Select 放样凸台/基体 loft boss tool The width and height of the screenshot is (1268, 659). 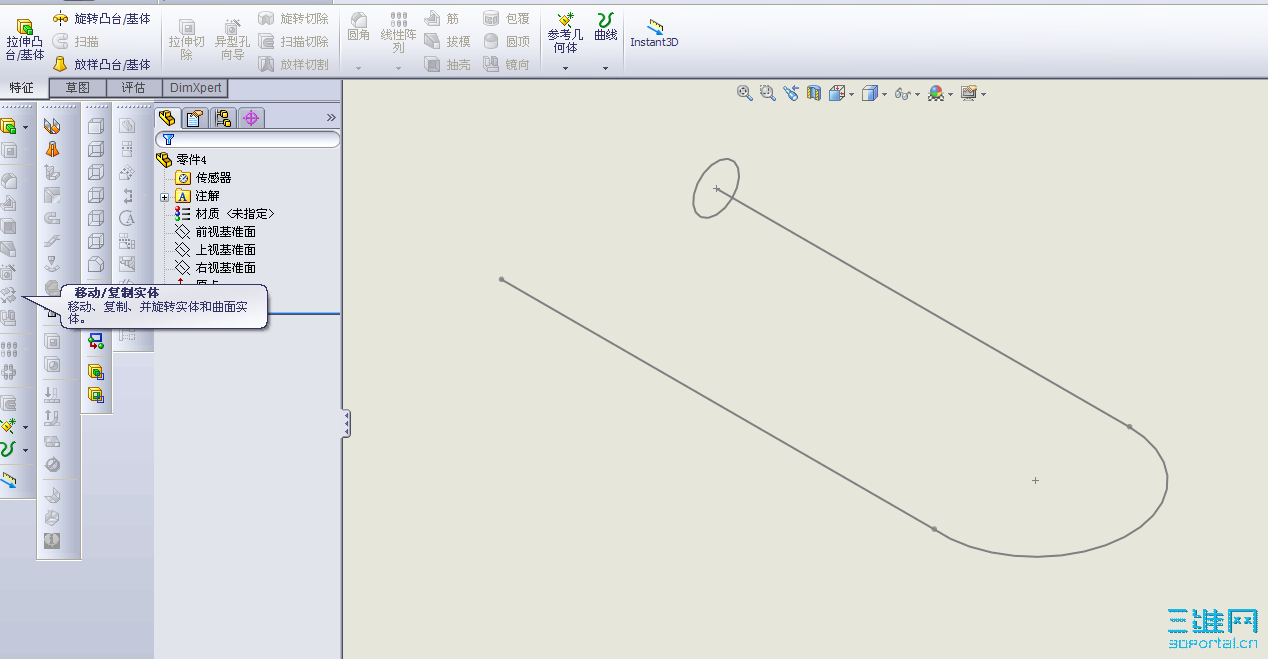click(x=102, y=64)
